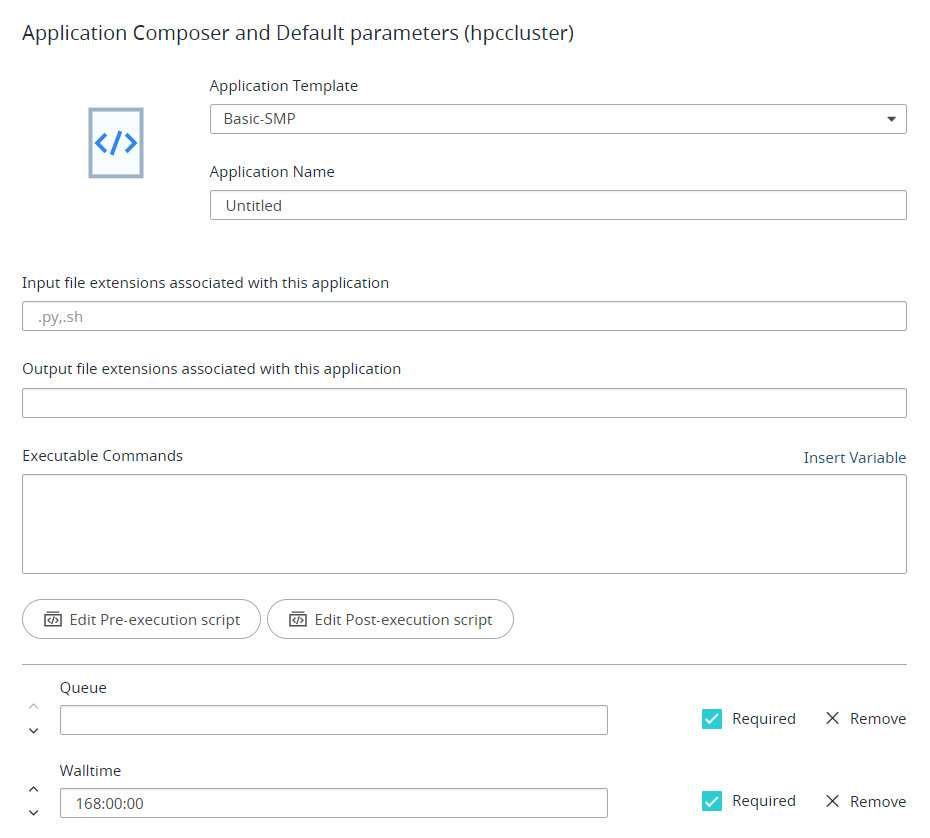Screen dimensions: 930x838
Task: Open the Edit Pre-execution script button
Action: pos(141,620)
